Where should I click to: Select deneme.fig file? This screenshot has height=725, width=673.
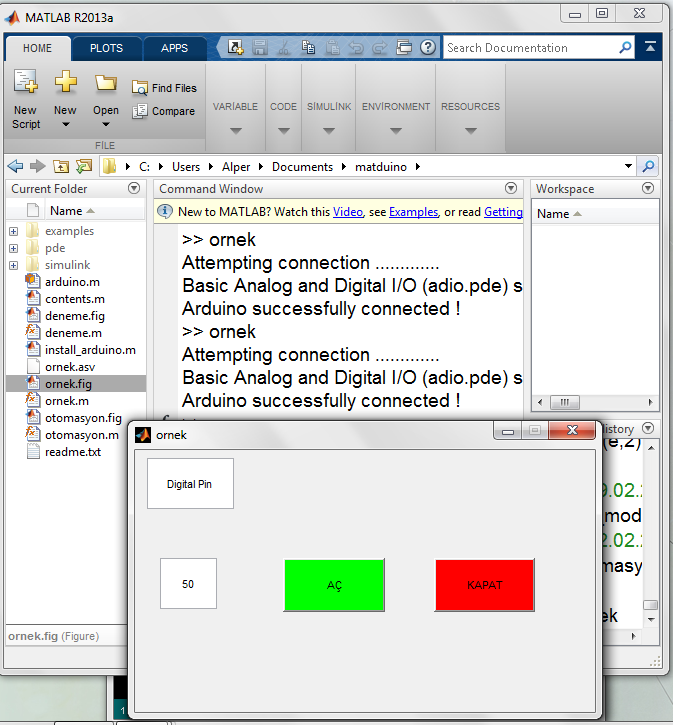[75, 316]
